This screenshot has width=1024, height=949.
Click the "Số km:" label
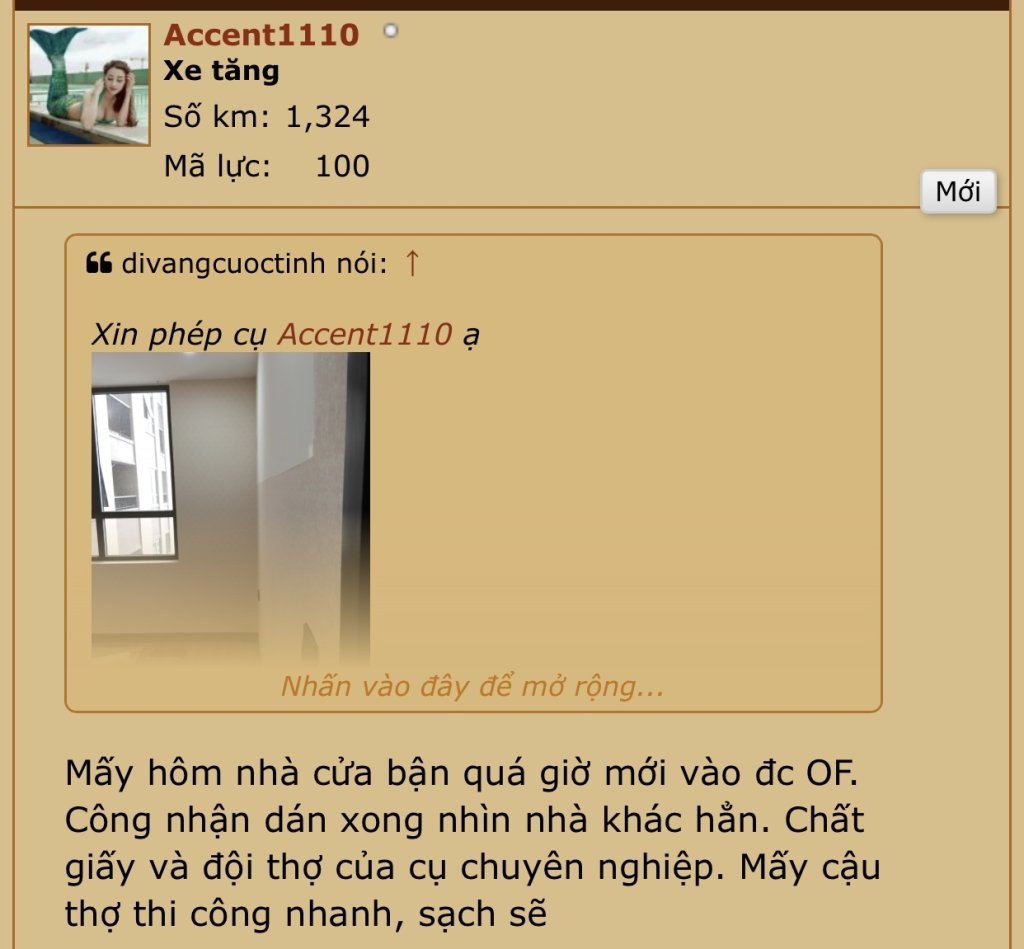tap(217, 118)
